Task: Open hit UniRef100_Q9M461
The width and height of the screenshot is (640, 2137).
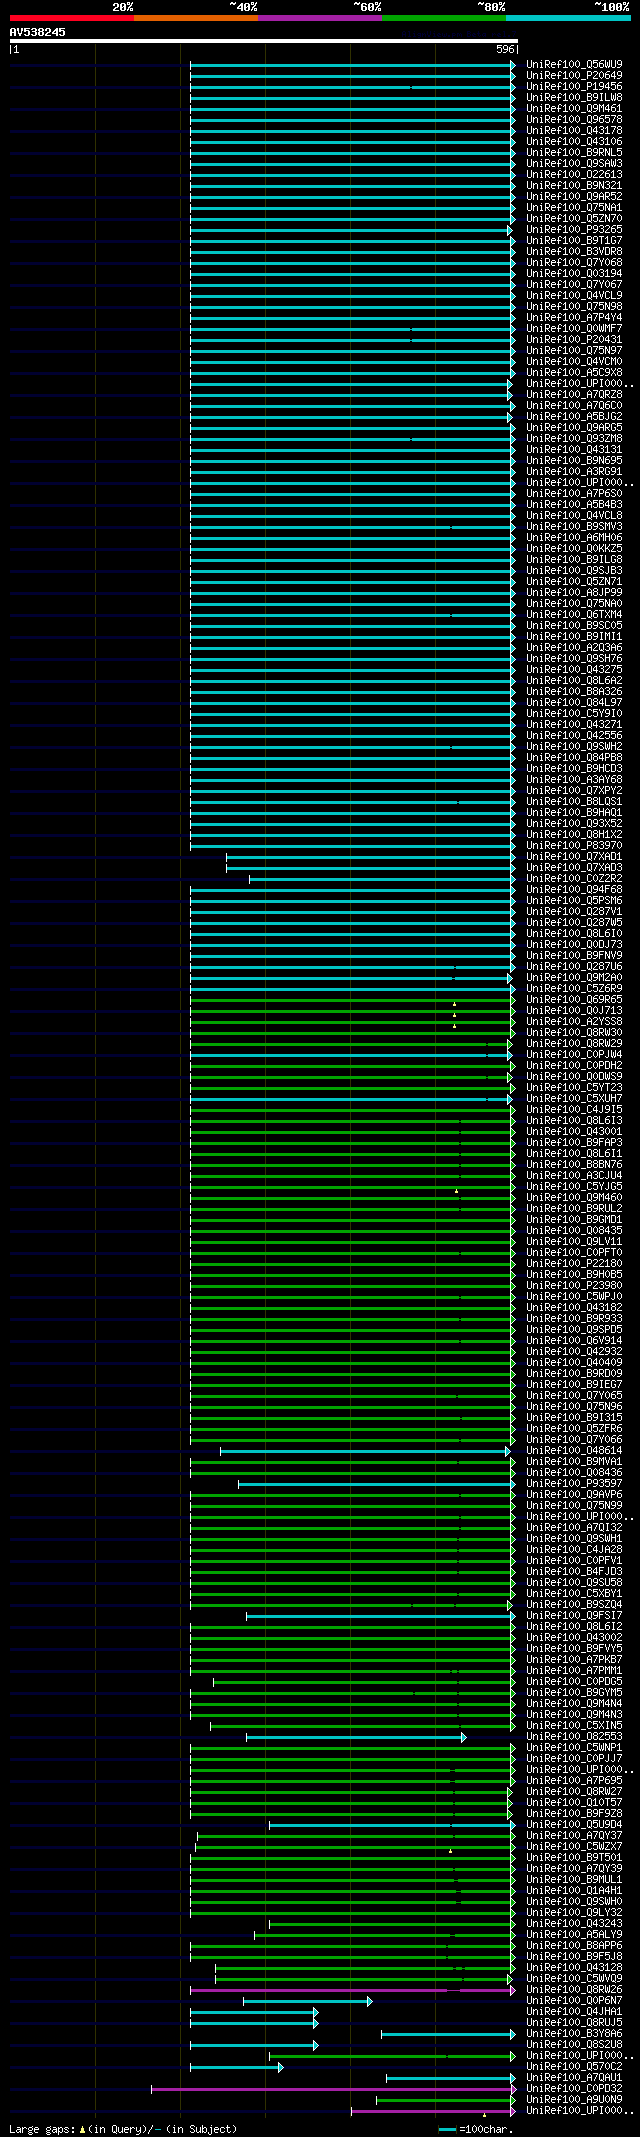Action: click(574, 108)
